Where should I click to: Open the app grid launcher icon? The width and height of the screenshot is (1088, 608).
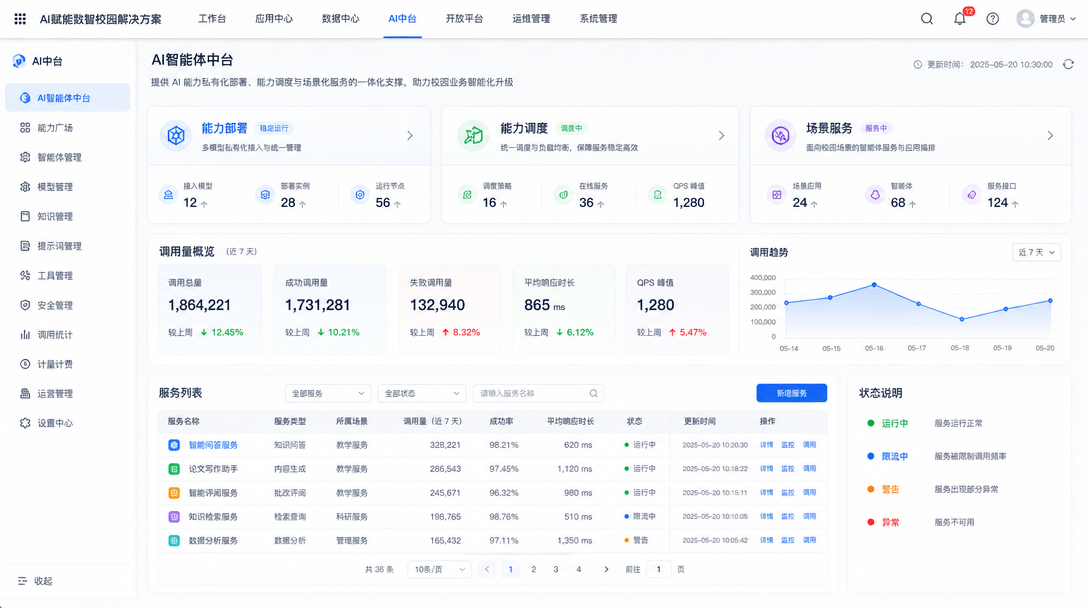tap(20, 19)
